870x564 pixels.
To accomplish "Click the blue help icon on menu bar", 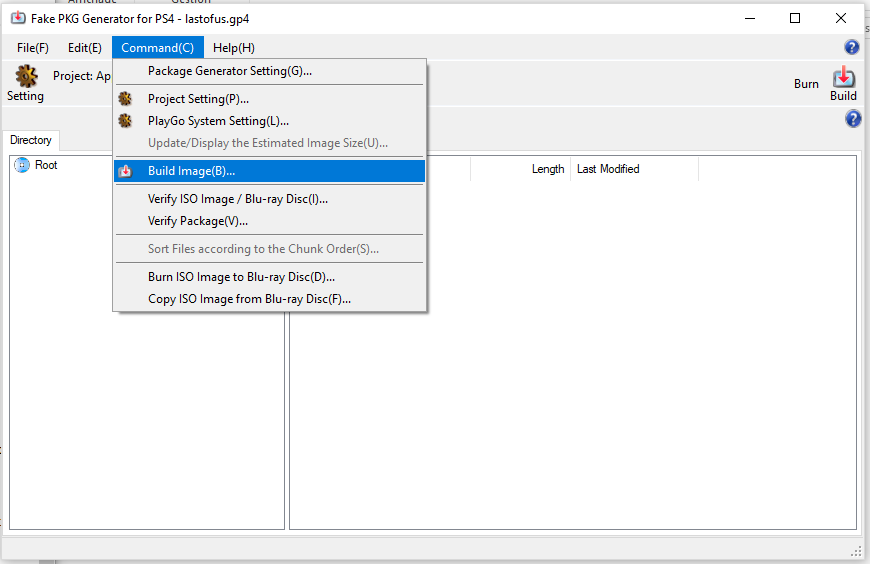I will 852,47.
